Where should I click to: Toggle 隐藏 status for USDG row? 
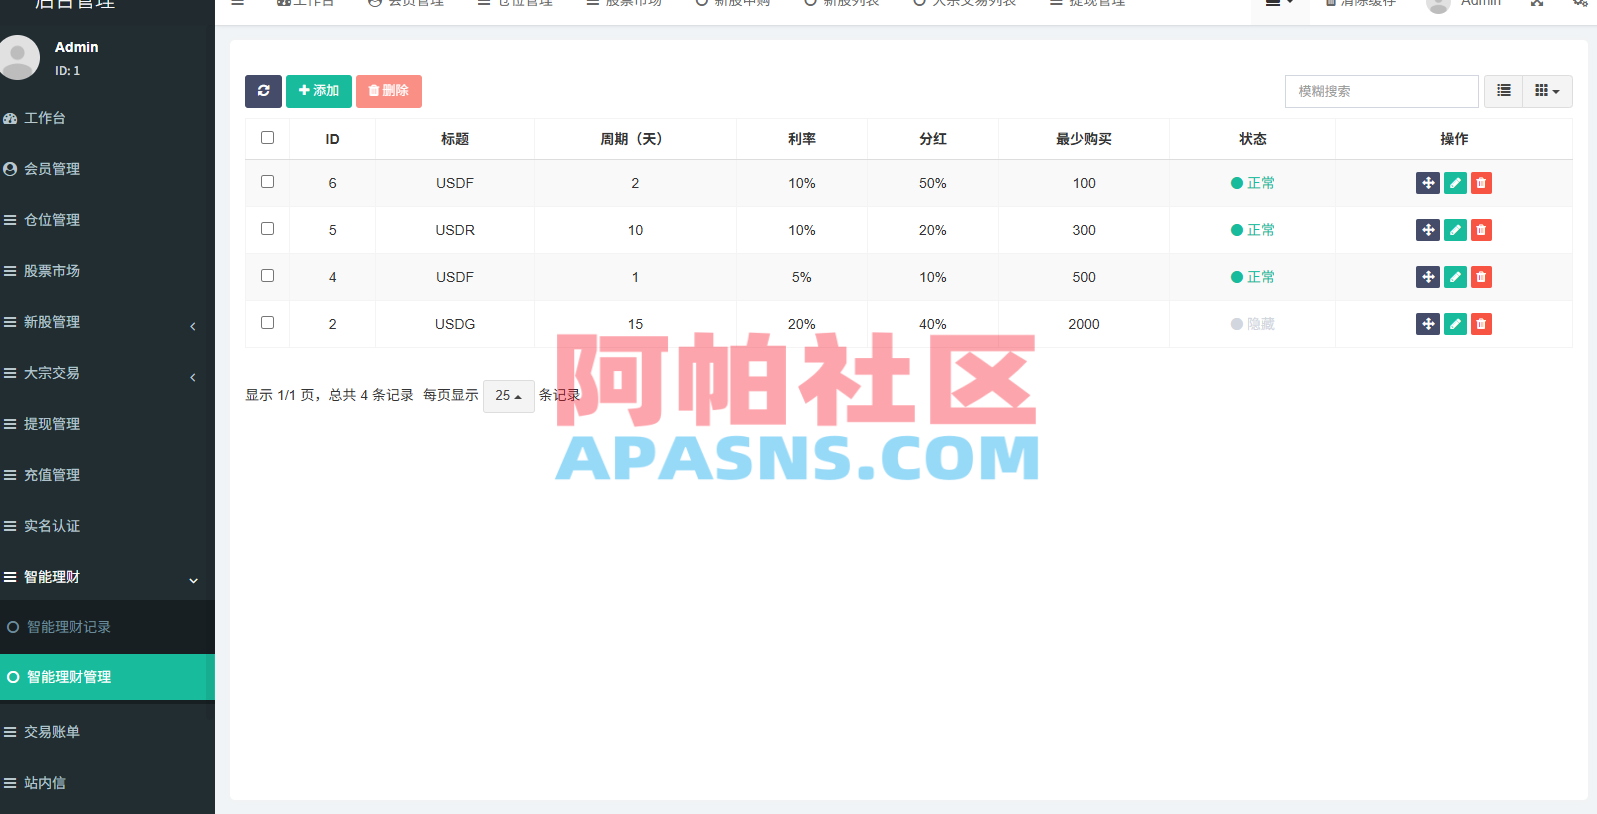coord(1253,324)
